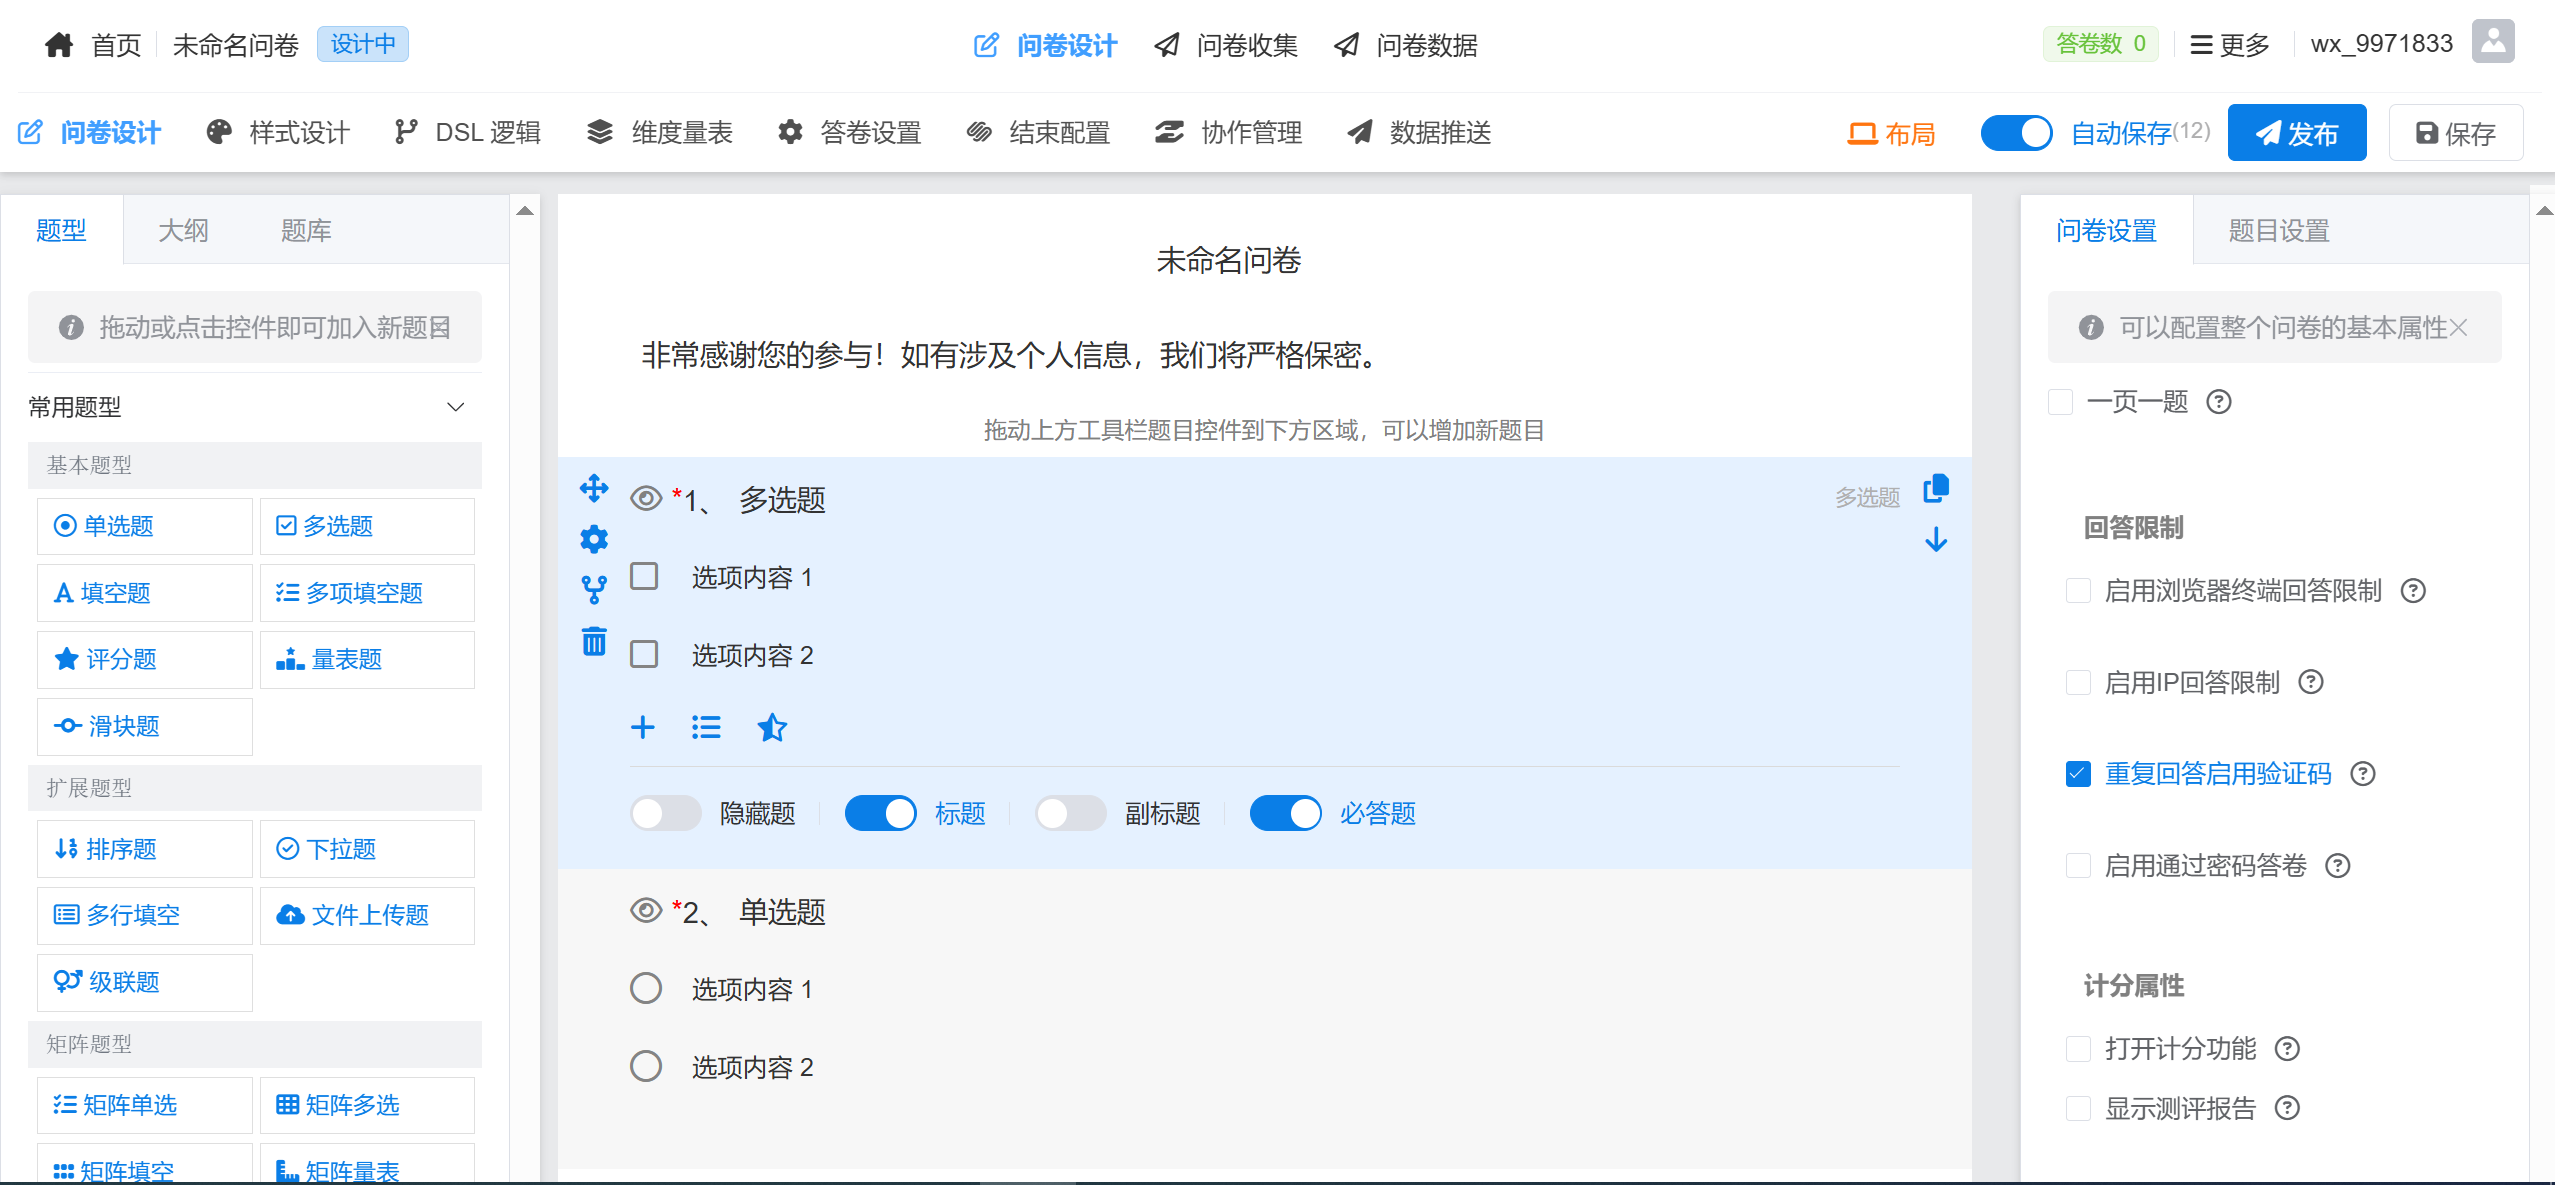Delete question 1 with the trash icon
Screen dimensions: 2555x1185
(x=594, y=641)
